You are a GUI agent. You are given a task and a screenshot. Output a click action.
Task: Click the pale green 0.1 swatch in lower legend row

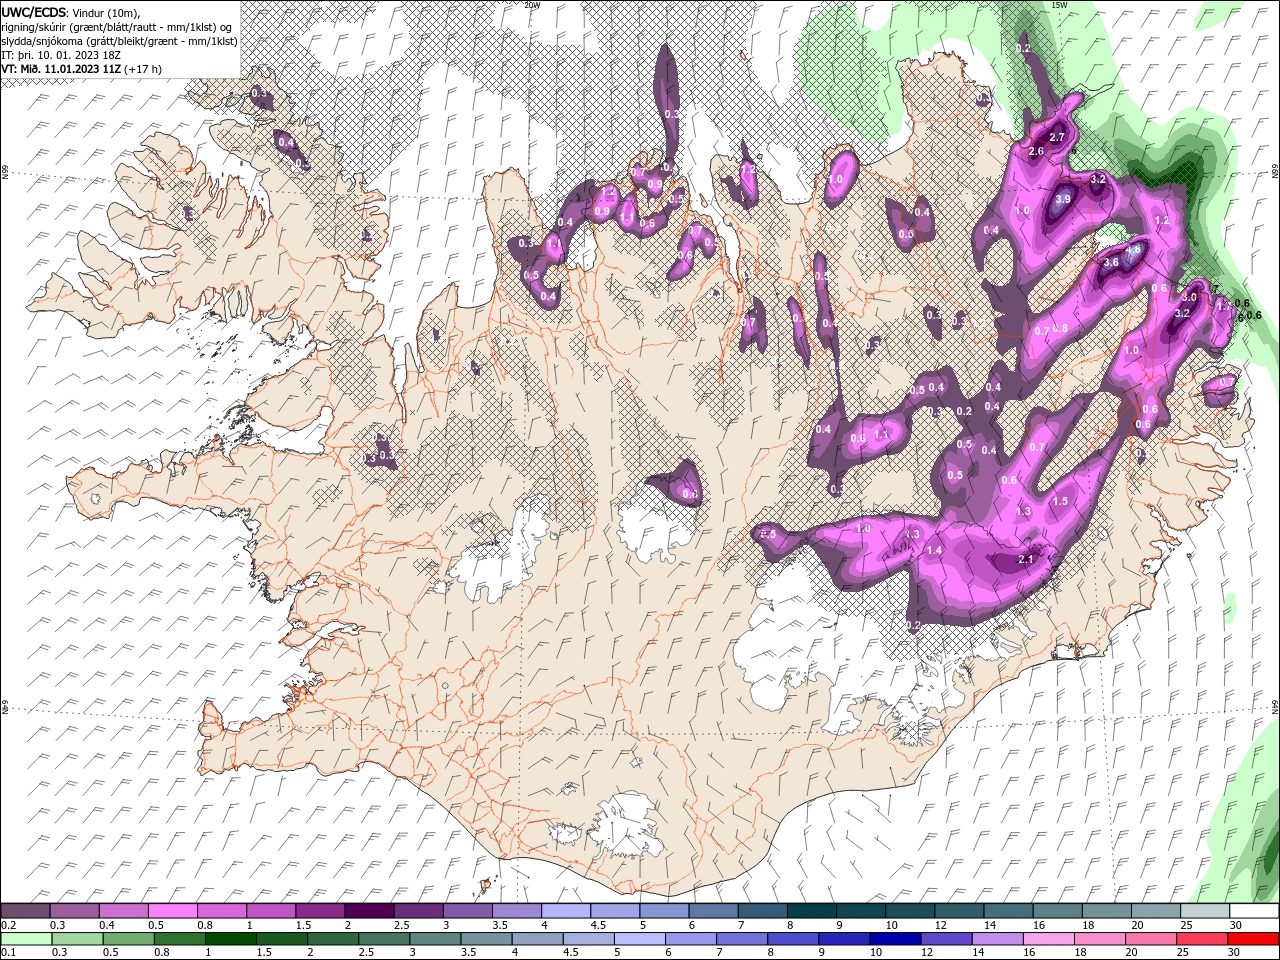click(x=25, y=939)
